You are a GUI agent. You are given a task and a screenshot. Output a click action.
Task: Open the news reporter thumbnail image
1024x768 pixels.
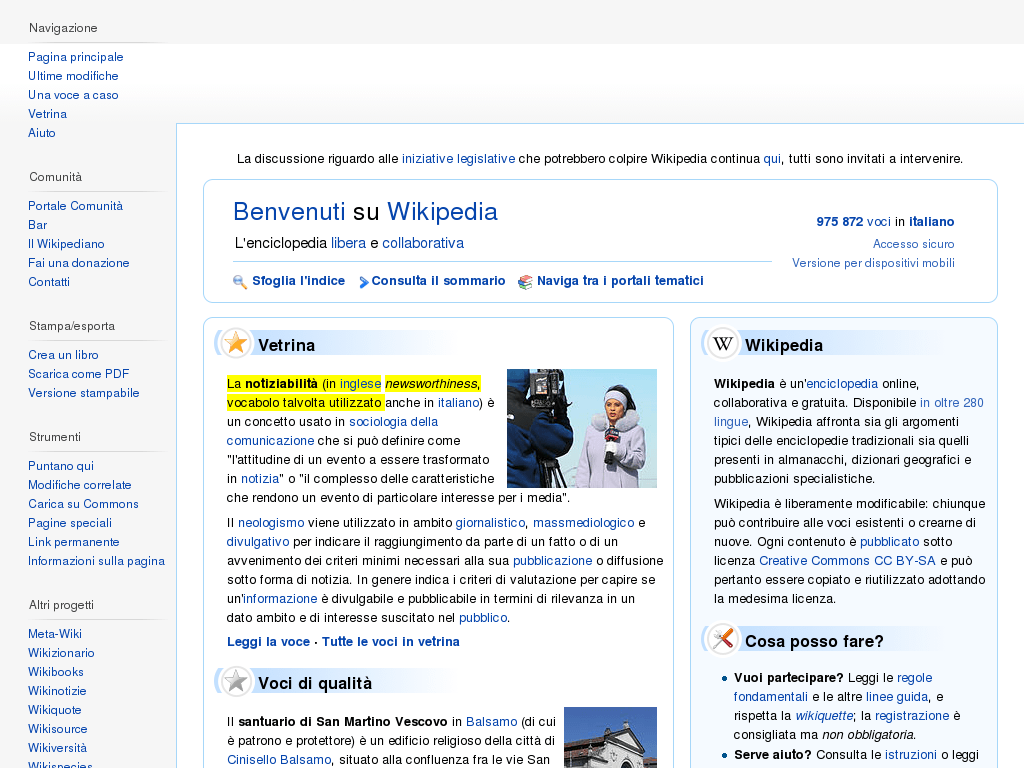click(581, 428)
